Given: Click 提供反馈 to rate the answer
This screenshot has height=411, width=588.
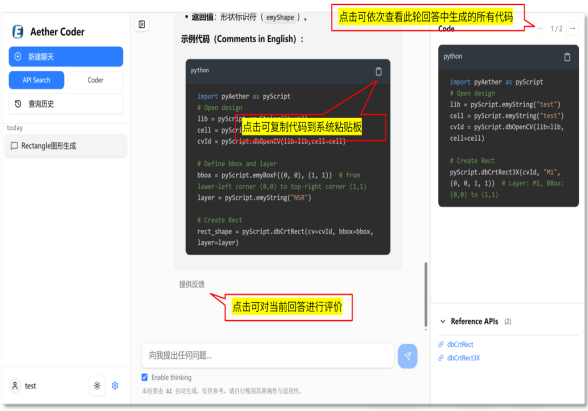Looking at the screenshot, I should pos(192,284).
